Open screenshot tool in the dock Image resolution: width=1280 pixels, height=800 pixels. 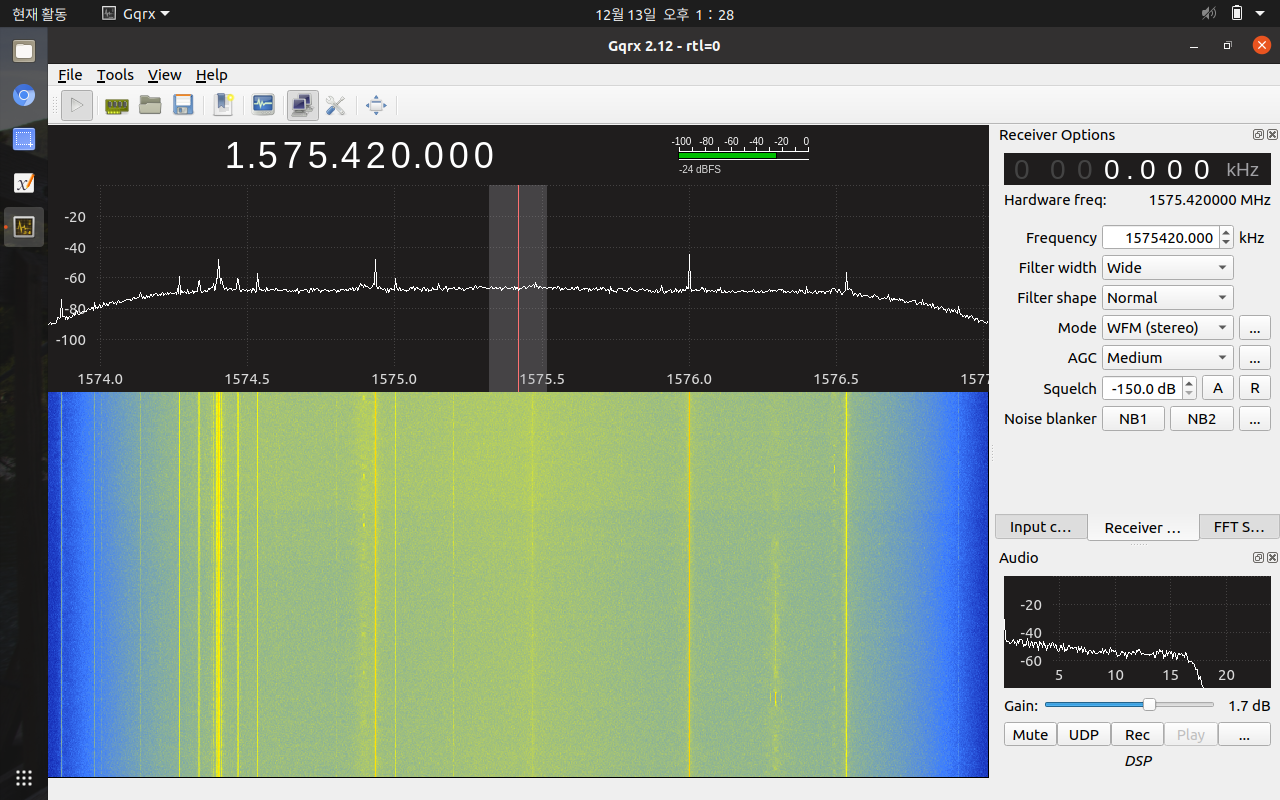pos(24,139)
